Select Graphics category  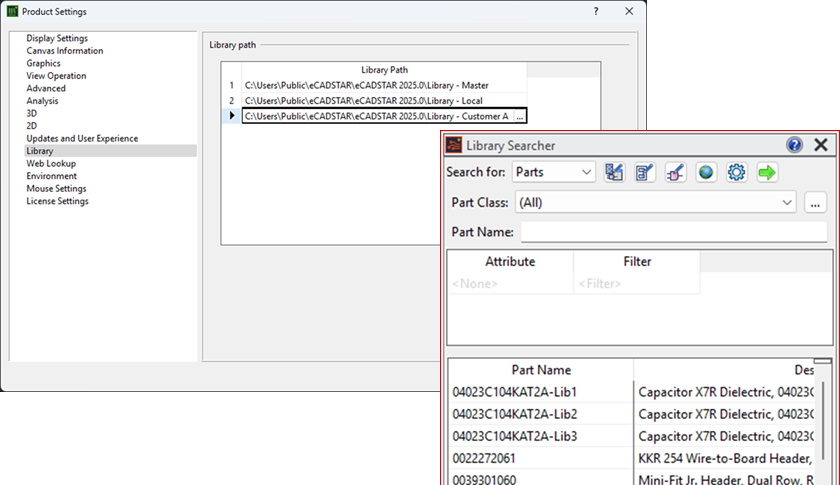tap(43, 63)
